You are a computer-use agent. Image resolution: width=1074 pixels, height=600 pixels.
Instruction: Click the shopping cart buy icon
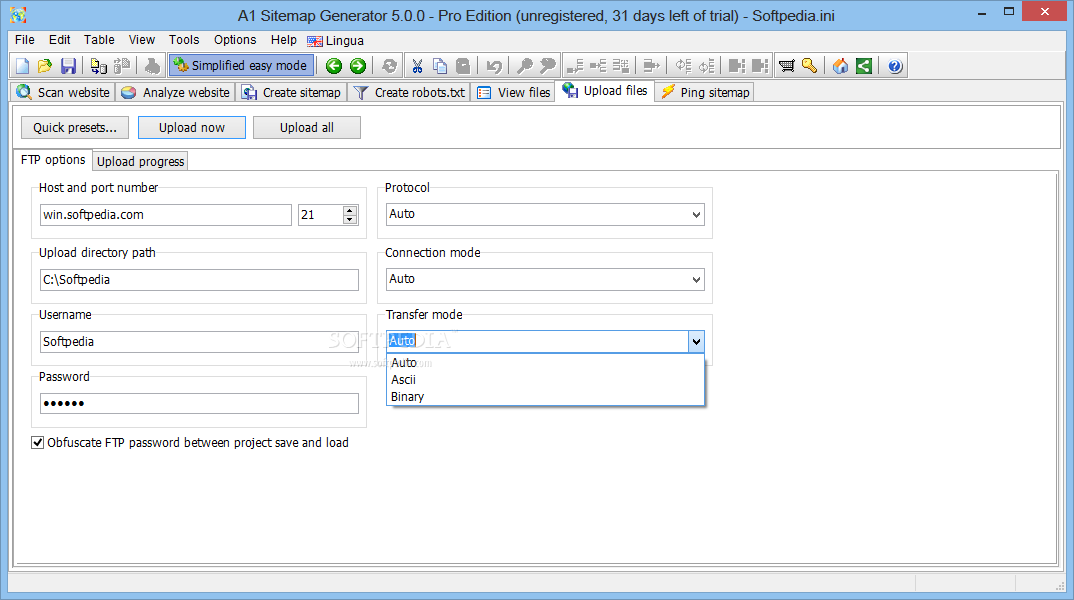[787, 66]
